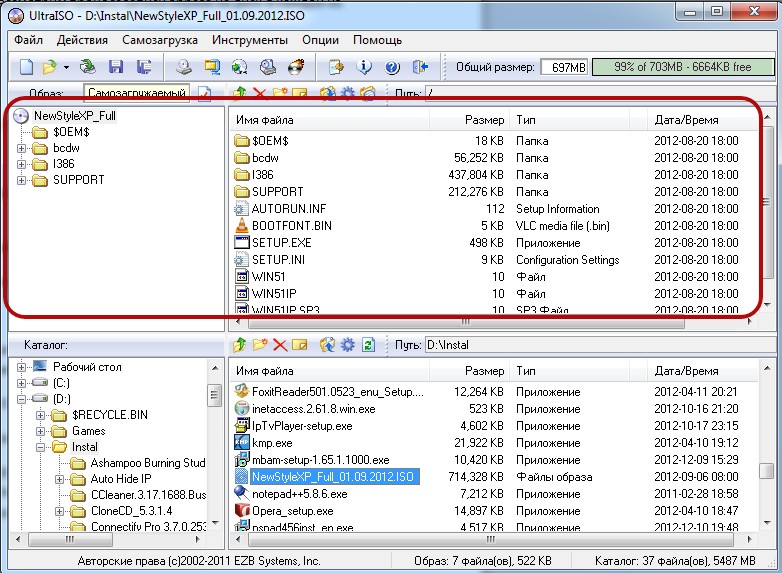Click the New image toolbar icon
The height and width of the screenshot is (573, 782).
[x=26, y=67]
